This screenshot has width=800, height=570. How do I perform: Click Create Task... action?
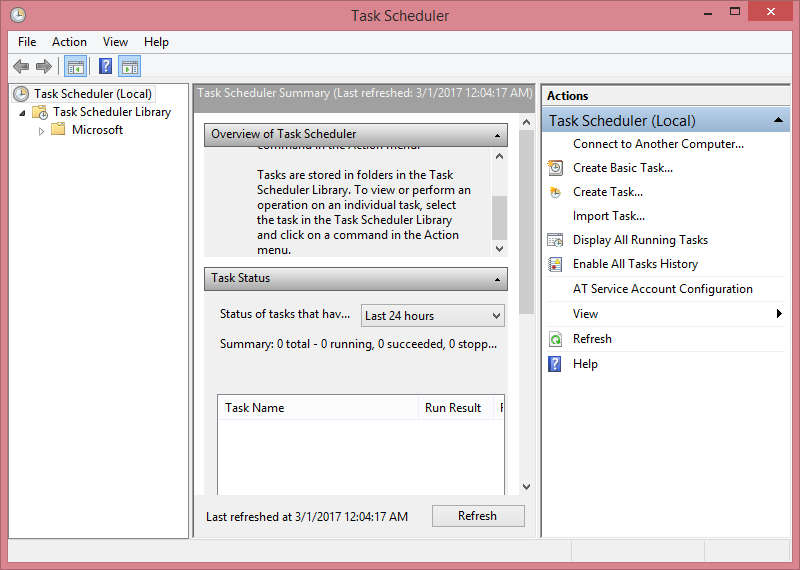pos(608,192)
